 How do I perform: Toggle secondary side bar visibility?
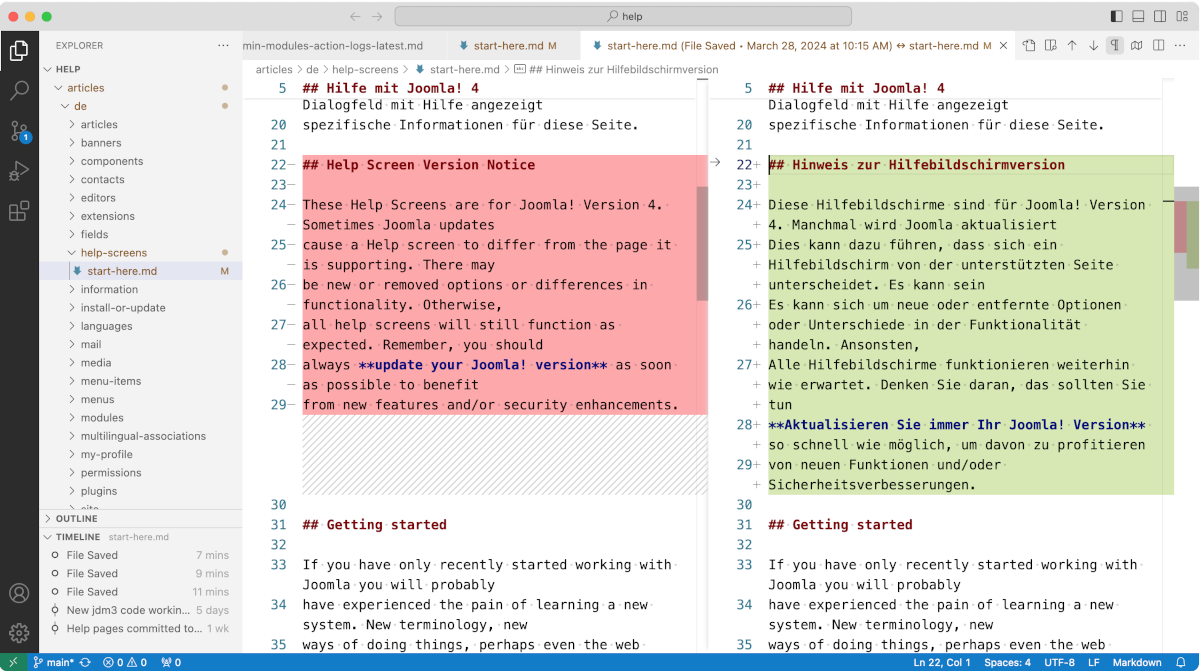click(x=1160, y=16)
